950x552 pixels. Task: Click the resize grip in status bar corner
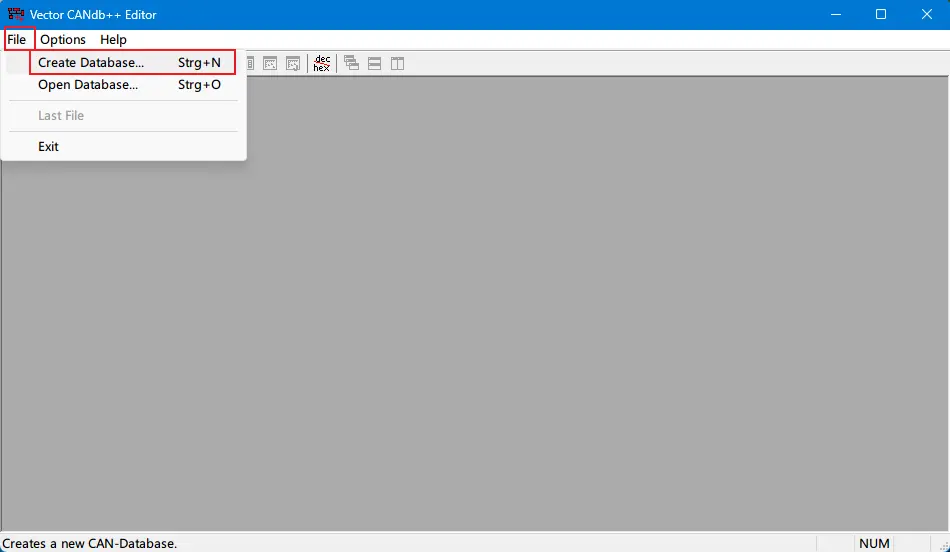pyautogui.click(x=943, y=545)
